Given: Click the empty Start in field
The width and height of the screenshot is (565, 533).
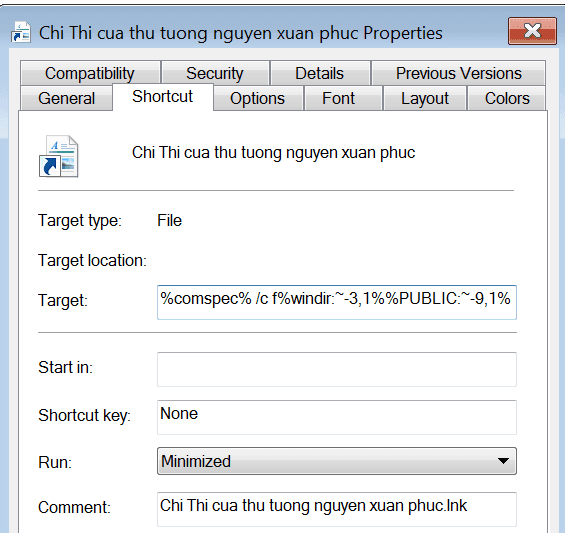Looking at the screenshot, I should pos(337,369).
